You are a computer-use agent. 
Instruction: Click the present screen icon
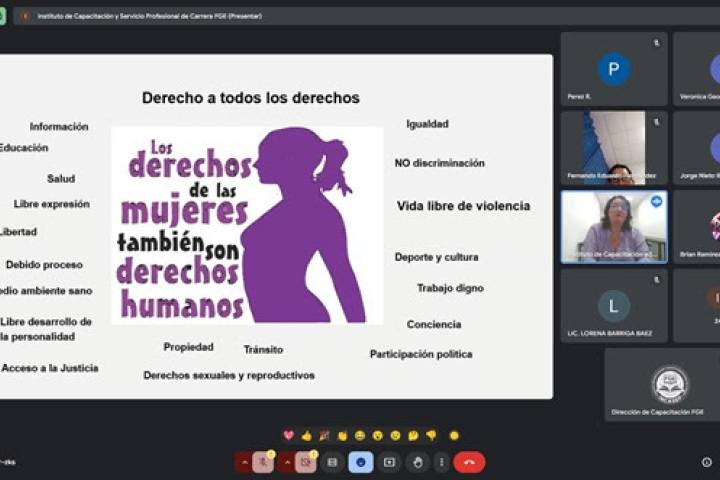pos(389,462)
